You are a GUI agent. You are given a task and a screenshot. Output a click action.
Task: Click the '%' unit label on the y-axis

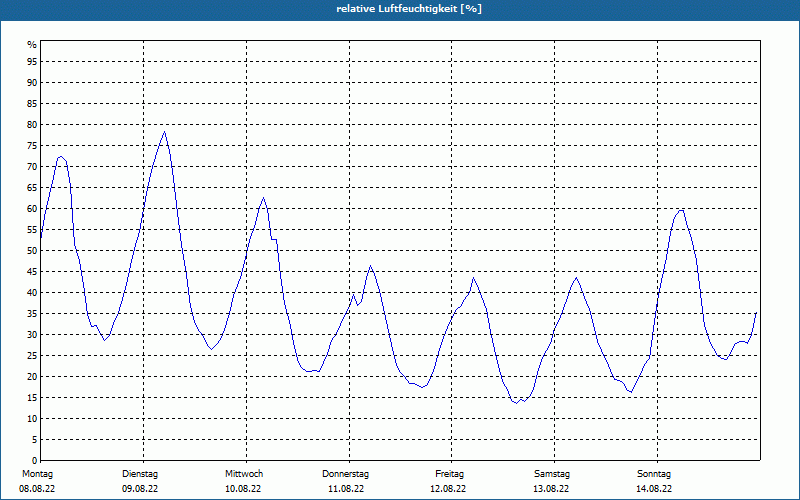(x=32, y=45)
